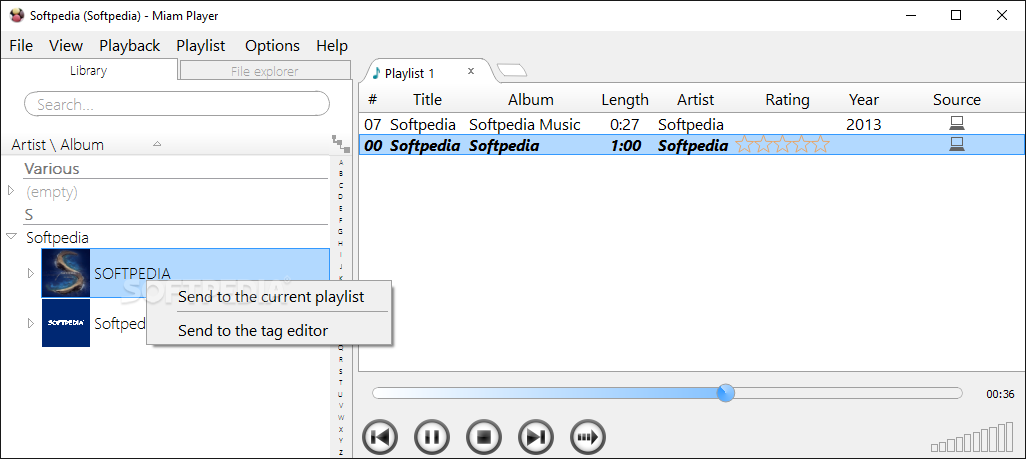Maximize the Miam Player window
The image size is (1026, 459).
[x=956, y=15]
